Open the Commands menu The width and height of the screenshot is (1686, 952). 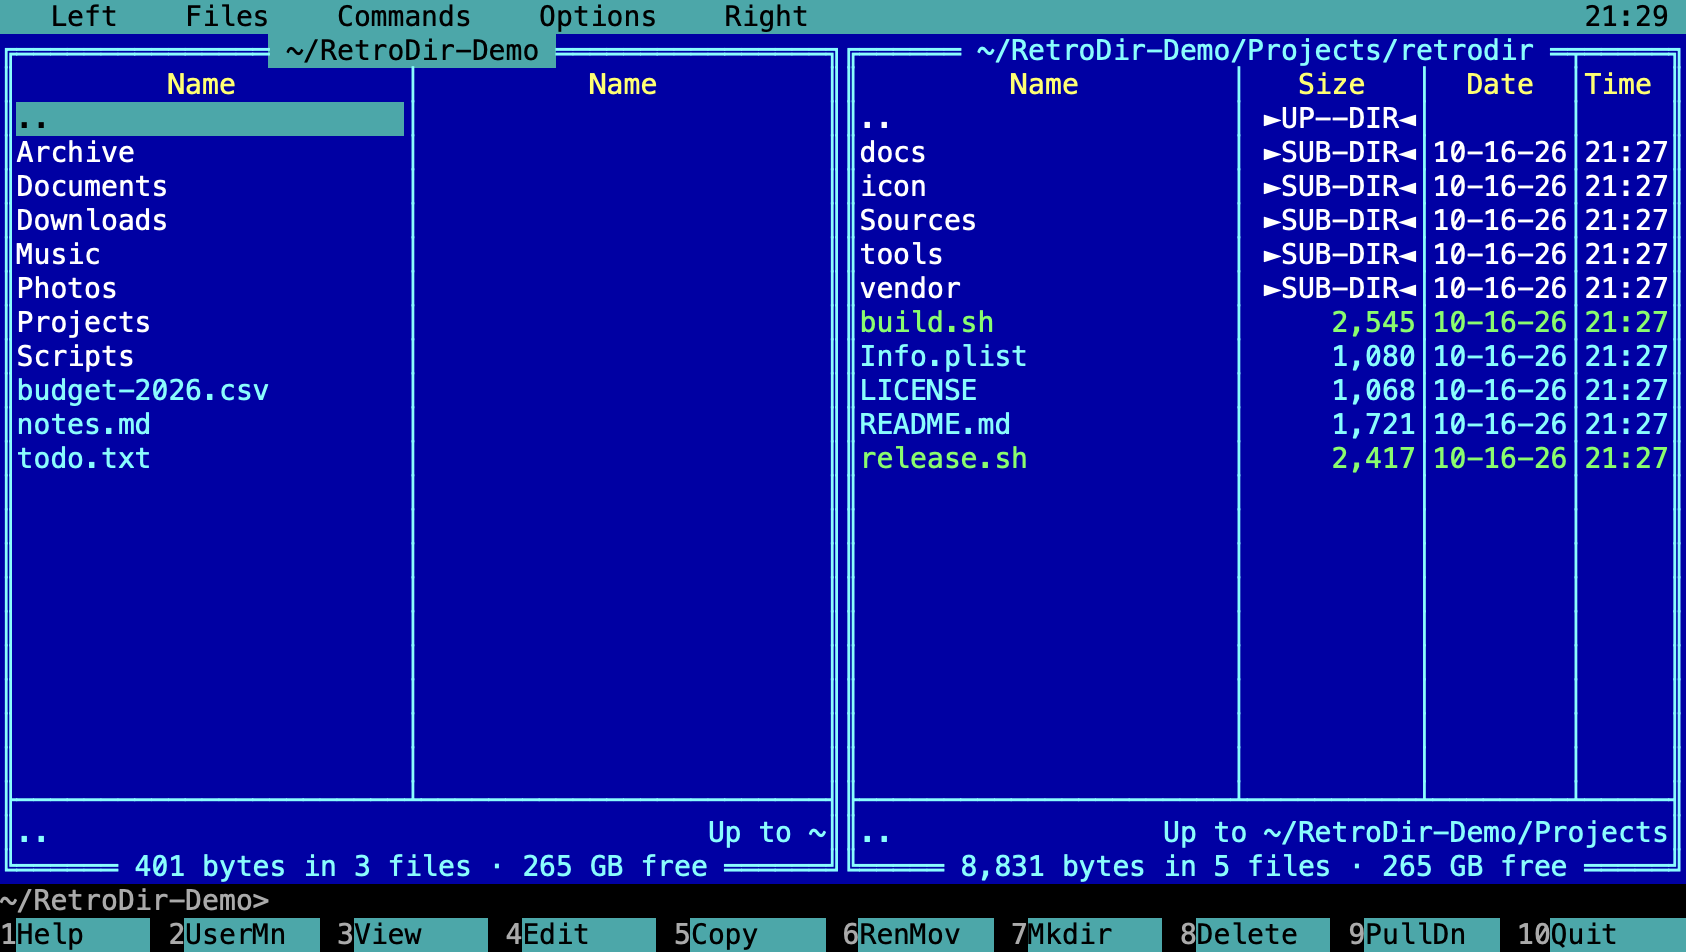click(404, 16)
